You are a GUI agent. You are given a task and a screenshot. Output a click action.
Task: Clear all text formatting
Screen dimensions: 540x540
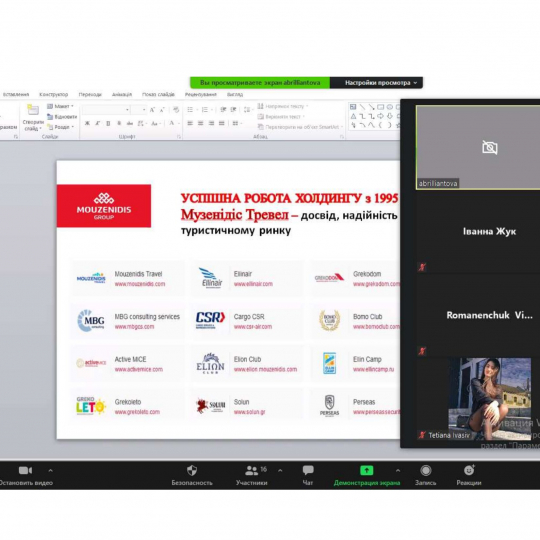(x=176, y=110)
